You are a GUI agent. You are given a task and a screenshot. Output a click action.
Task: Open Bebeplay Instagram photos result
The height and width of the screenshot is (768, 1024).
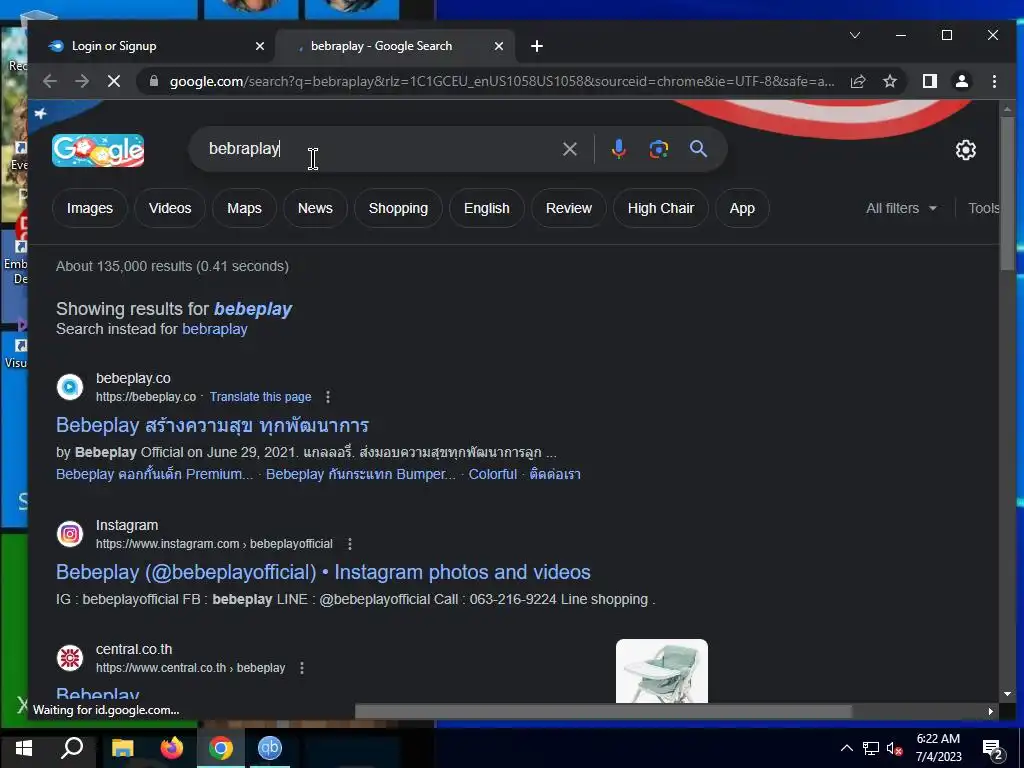click(323, 572)
